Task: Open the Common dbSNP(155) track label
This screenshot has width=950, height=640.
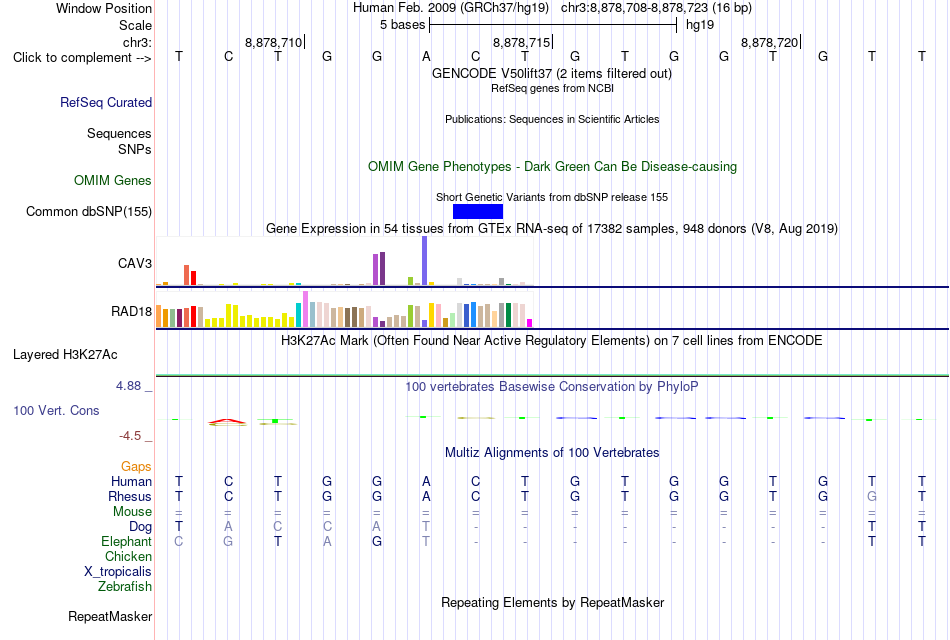Action: pos(88,212)
